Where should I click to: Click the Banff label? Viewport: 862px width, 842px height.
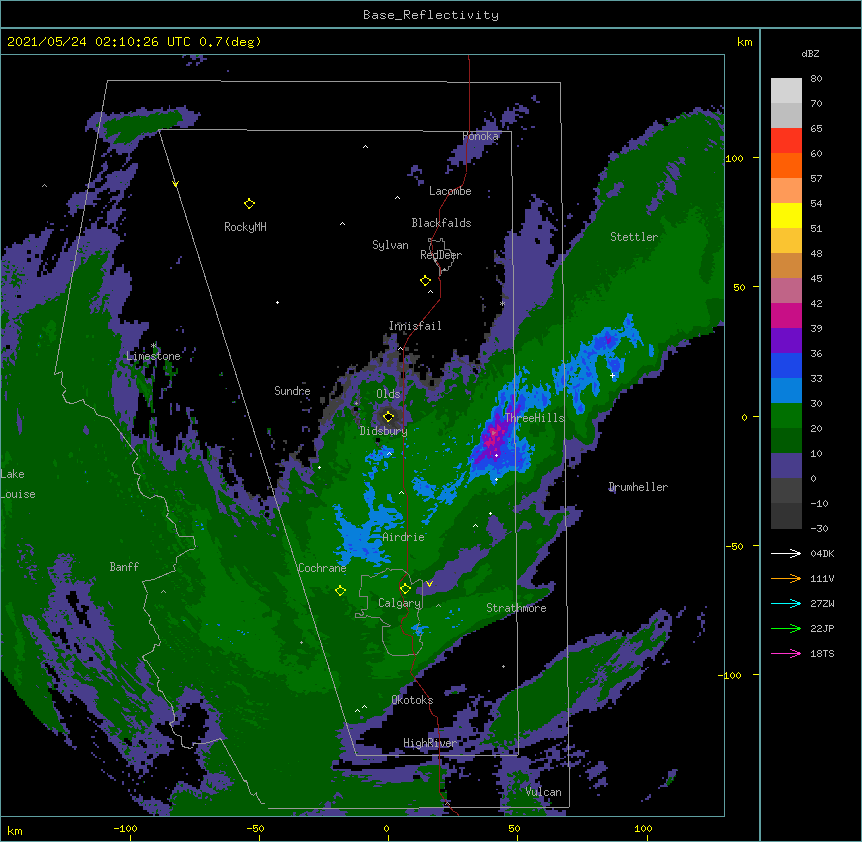point(124,567)
